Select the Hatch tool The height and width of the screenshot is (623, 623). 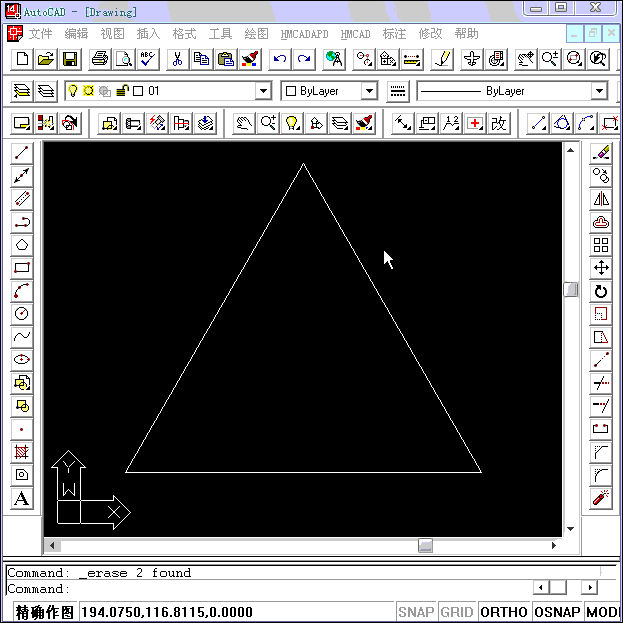[21, 452]
